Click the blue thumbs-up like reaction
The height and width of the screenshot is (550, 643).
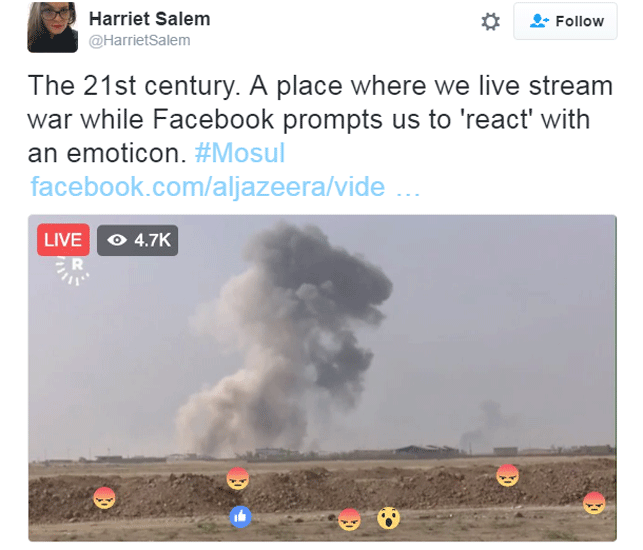click(x=240, y=517)
